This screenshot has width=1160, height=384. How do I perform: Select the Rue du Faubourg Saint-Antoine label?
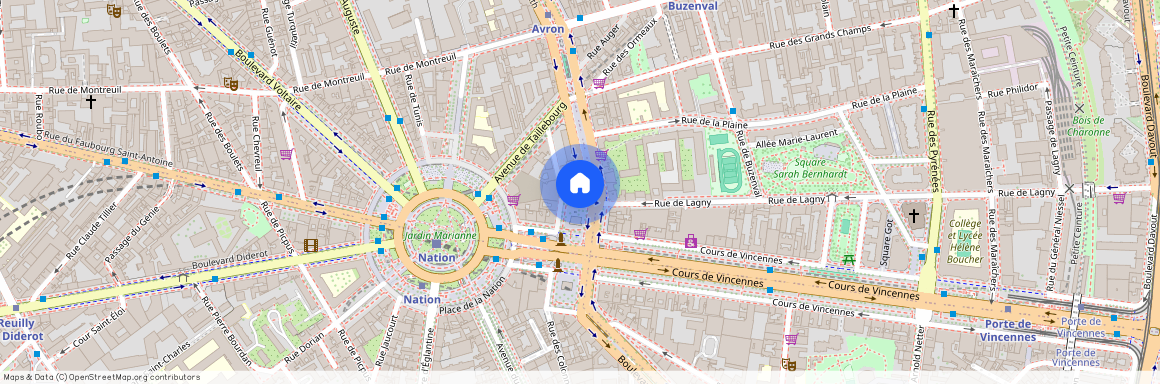[x=108, y=148]
